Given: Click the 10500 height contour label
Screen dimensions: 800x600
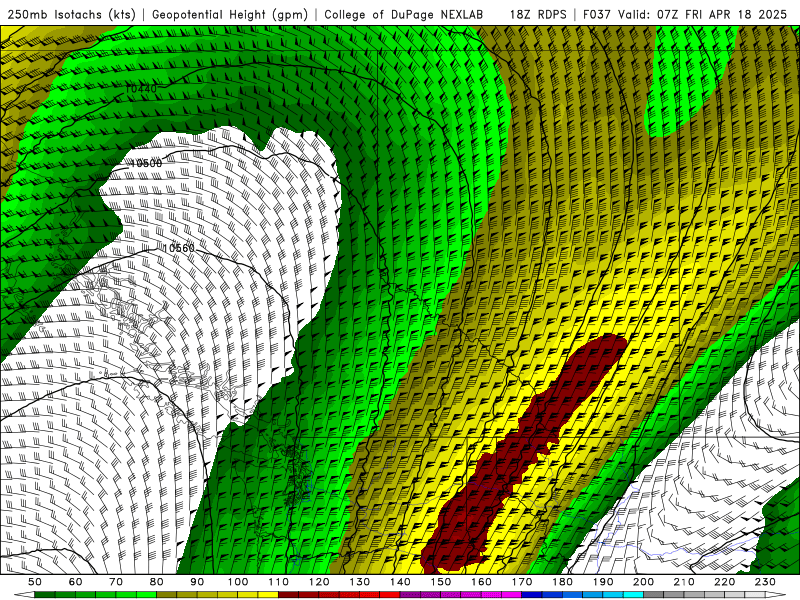Looking at the screenshot, I should click(146, 163).
